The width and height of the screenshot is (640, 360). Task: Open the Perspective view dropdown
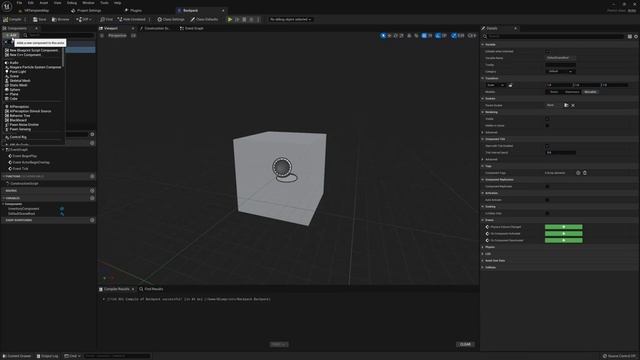(x=117, y=36)
